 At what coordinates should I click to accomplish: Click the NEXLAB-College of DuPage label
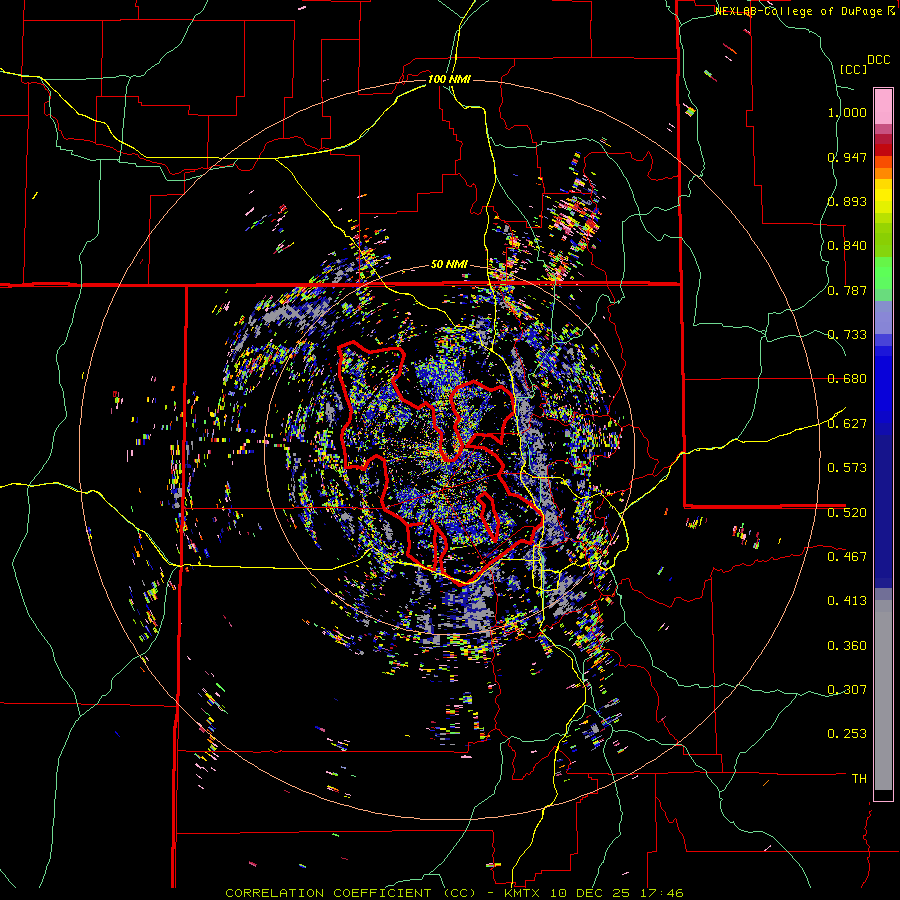click(x=798, y=11)
